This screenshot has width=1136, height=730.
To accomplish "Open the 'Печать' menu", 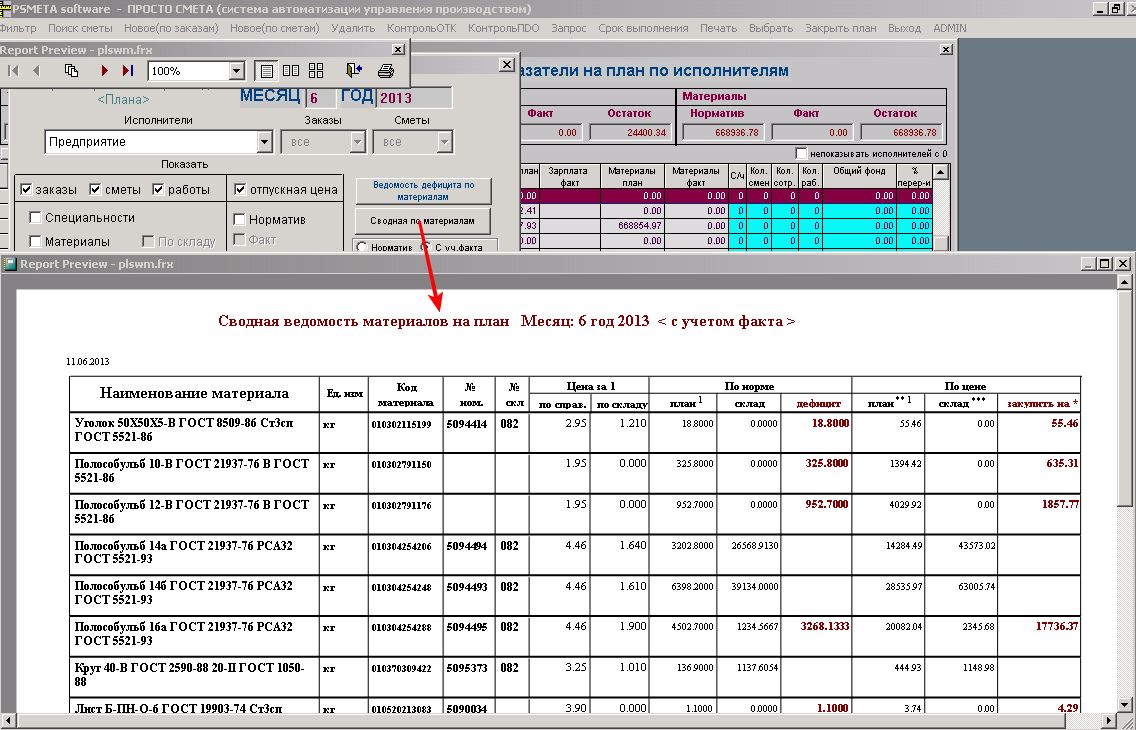I will pyautogui.click(x=718, y=28).
